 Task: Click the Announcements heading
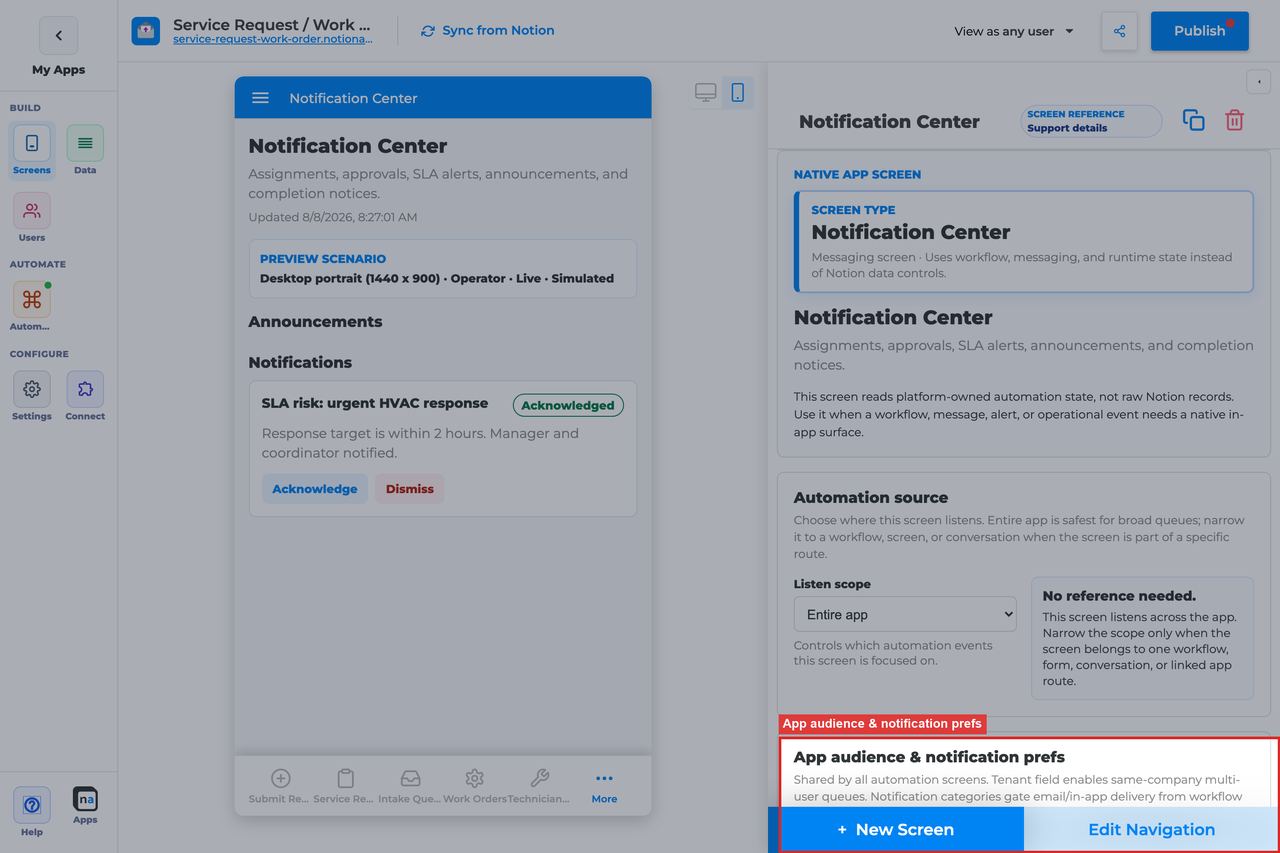point(315,322)
